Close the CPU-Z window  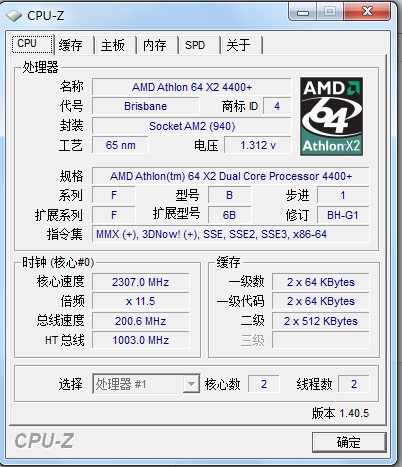pos(367,12)
